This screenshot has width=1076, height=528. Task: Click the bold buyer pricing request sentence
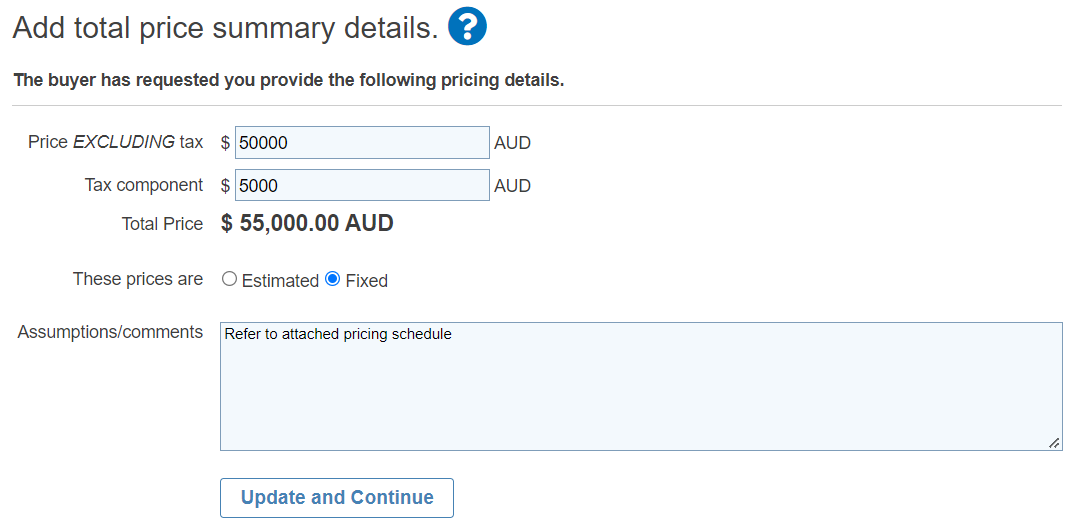pos(289,80)
